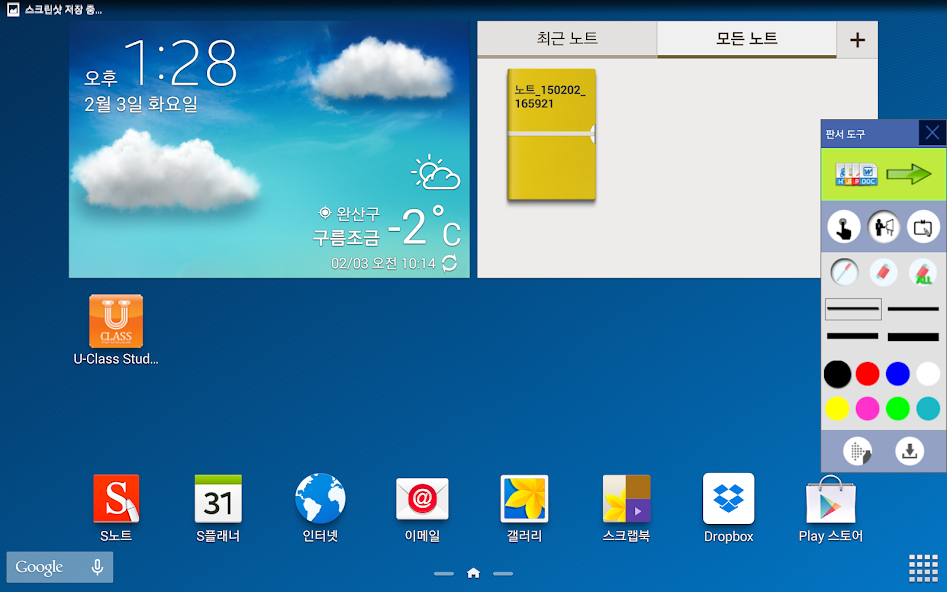Click the screen rotate capture icon
The width and height of the screenshot is (947, 592).
point(923,227)
